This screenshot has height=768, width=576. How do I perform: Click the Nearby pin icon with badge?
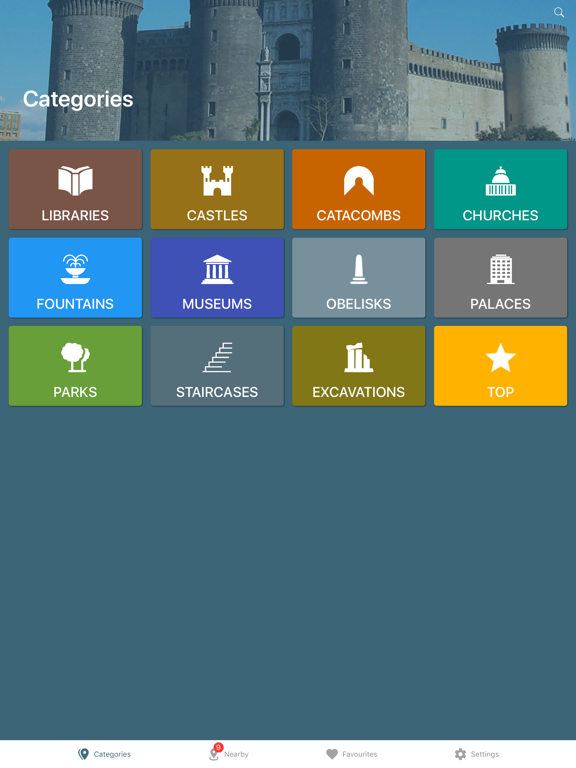[x=215, y=752]
